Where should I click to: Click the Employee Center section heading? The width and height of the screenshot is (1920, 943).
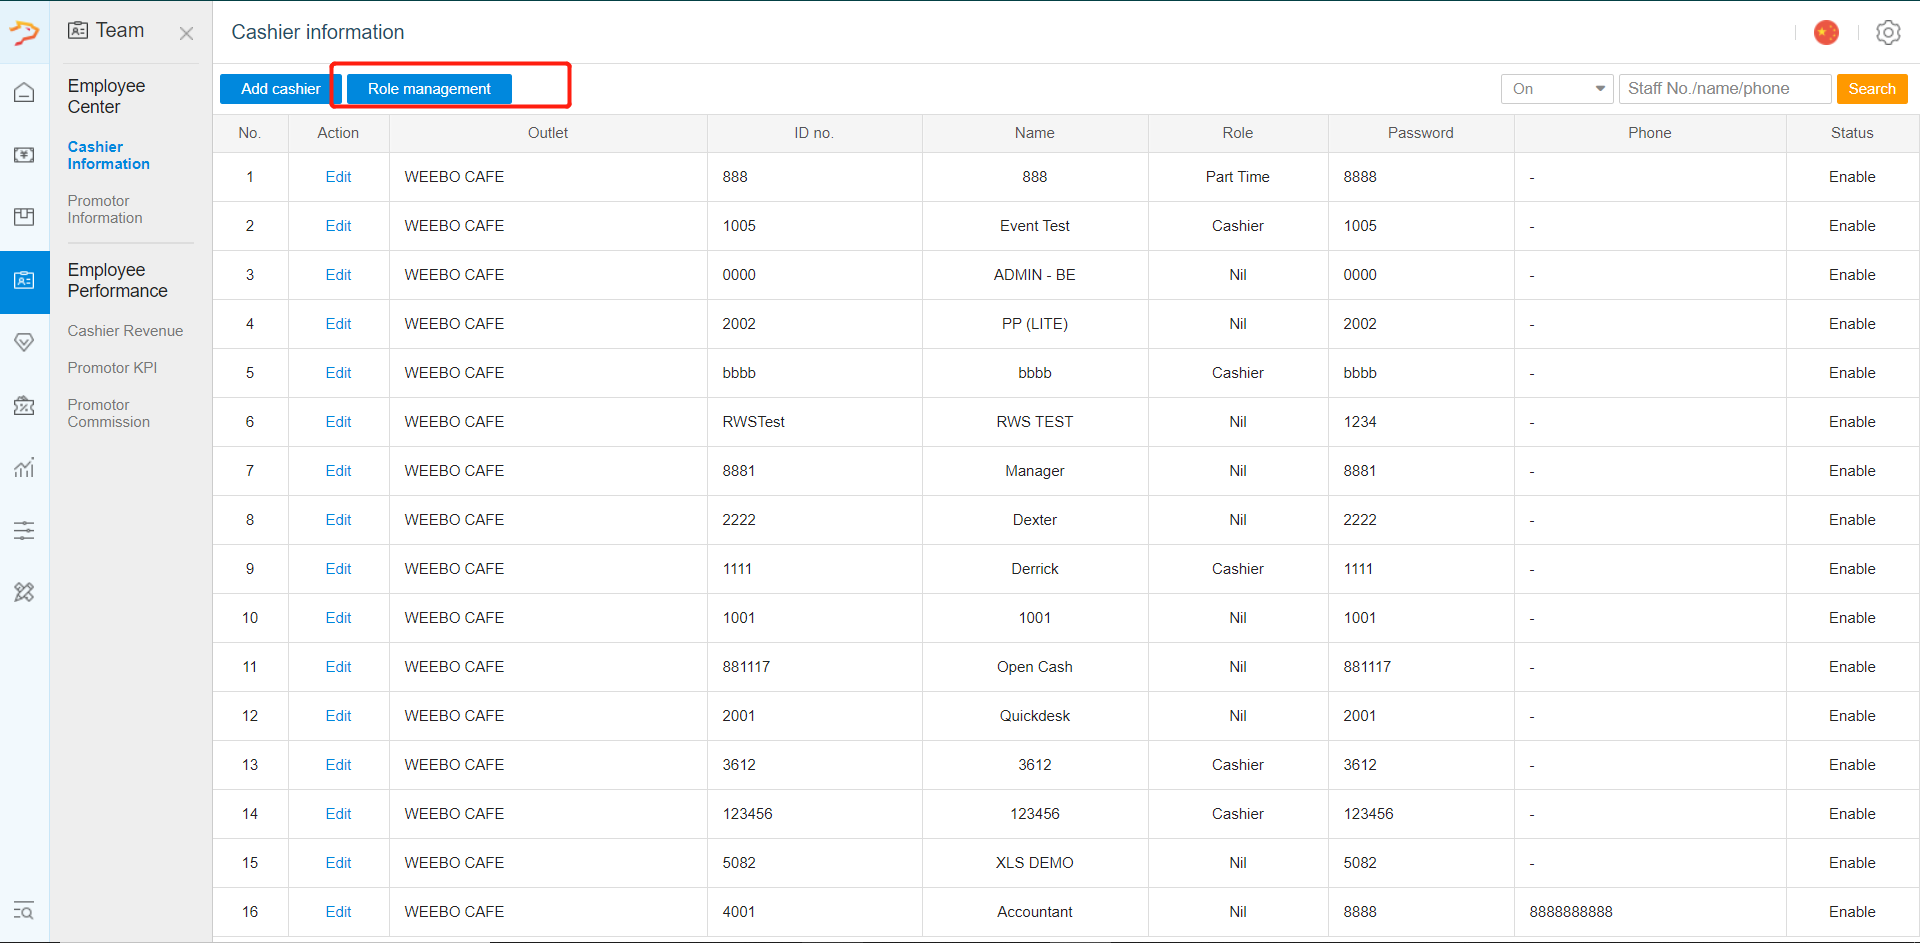[106, 97]
